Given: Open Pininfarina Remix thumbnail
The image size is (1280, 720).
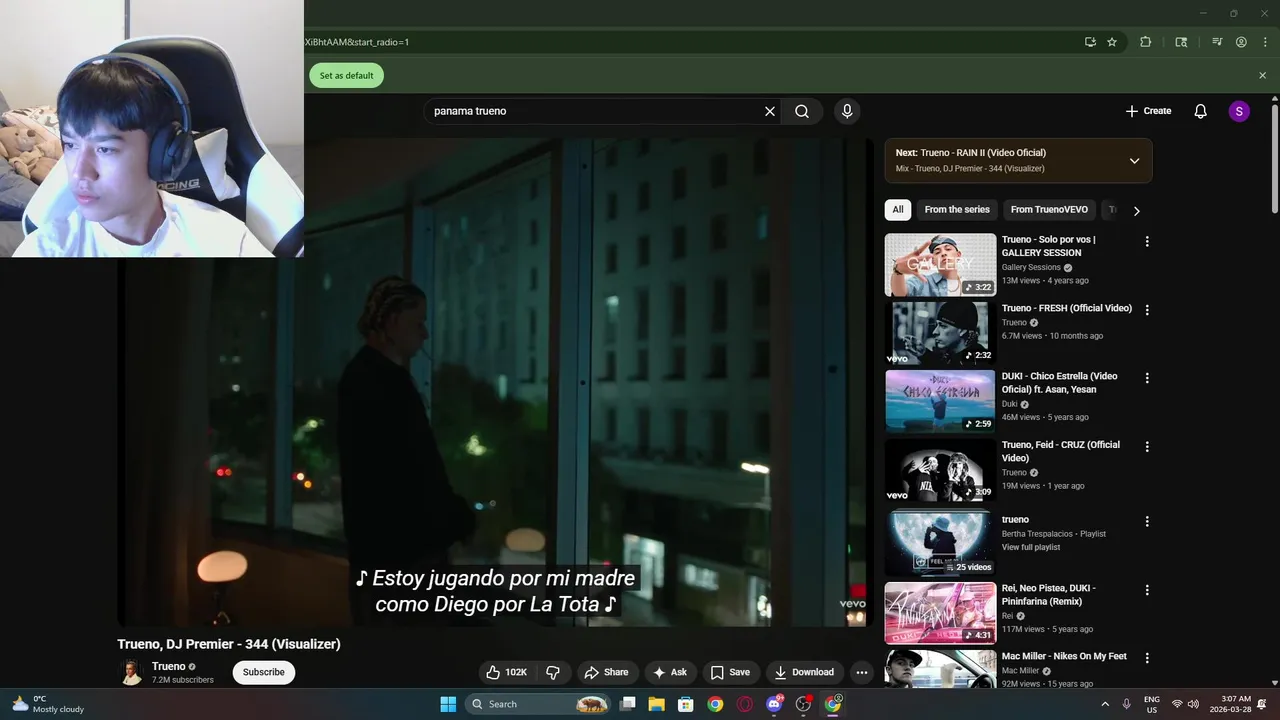Looking at the screenshot, I should point(940,613).
